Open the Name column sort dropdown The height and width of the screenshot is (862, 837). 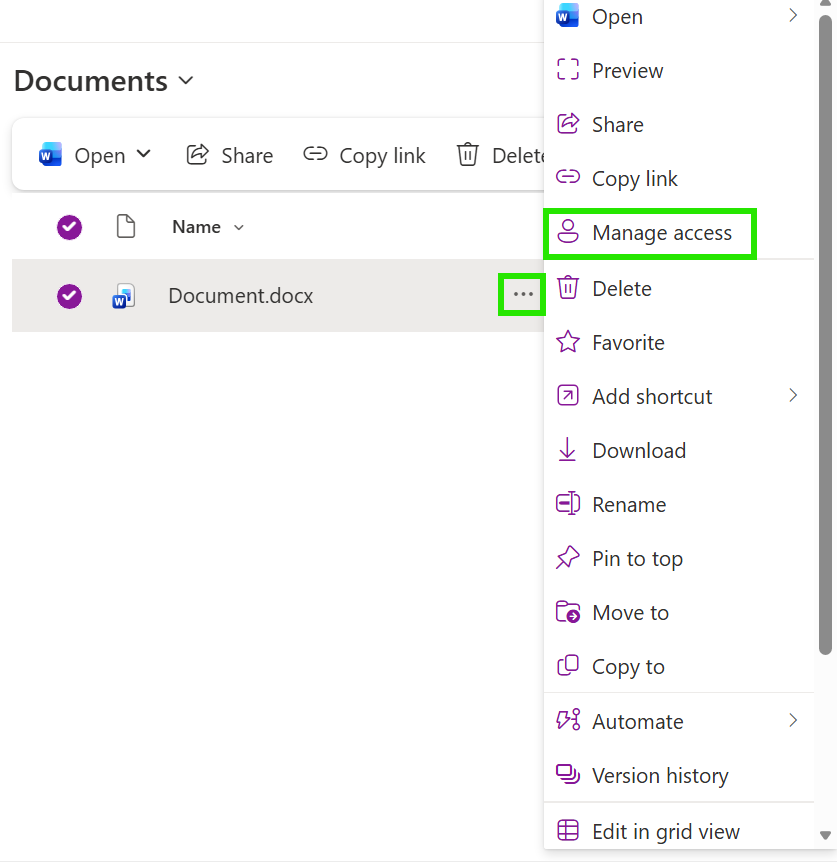(x=239, y=228)
